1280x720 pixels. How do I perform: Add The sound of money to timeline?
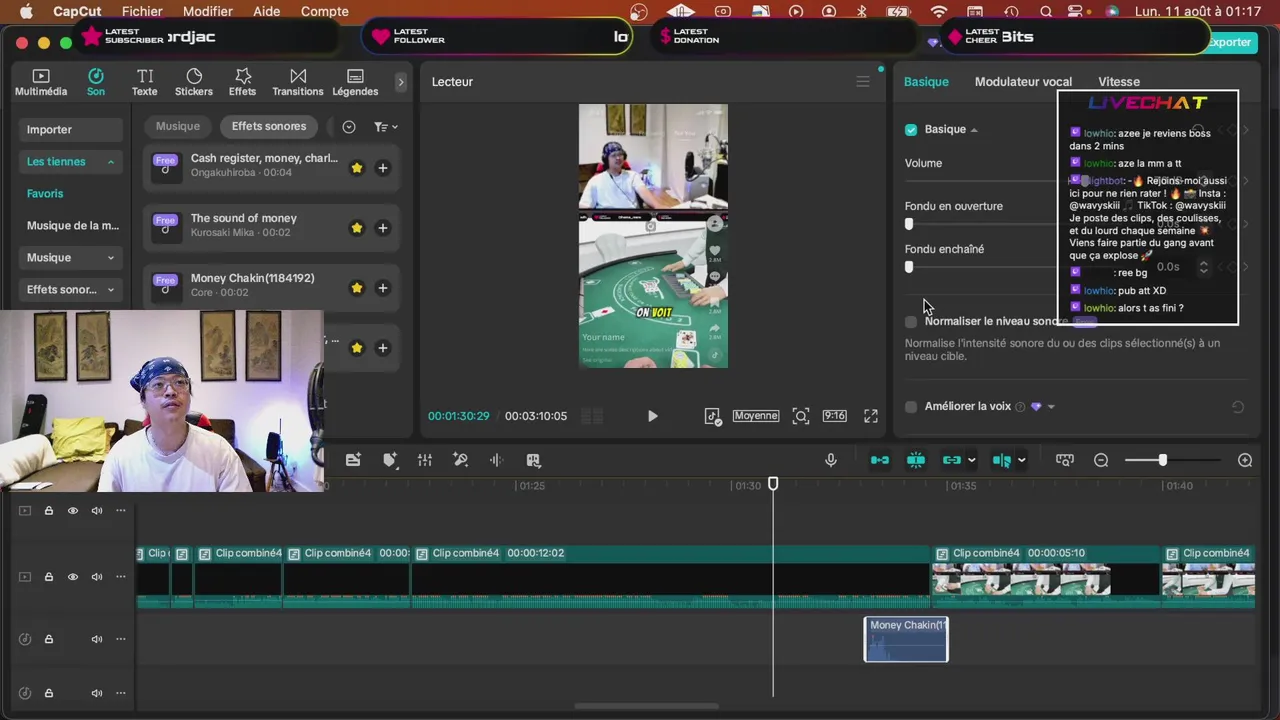(x=382, y=228)
